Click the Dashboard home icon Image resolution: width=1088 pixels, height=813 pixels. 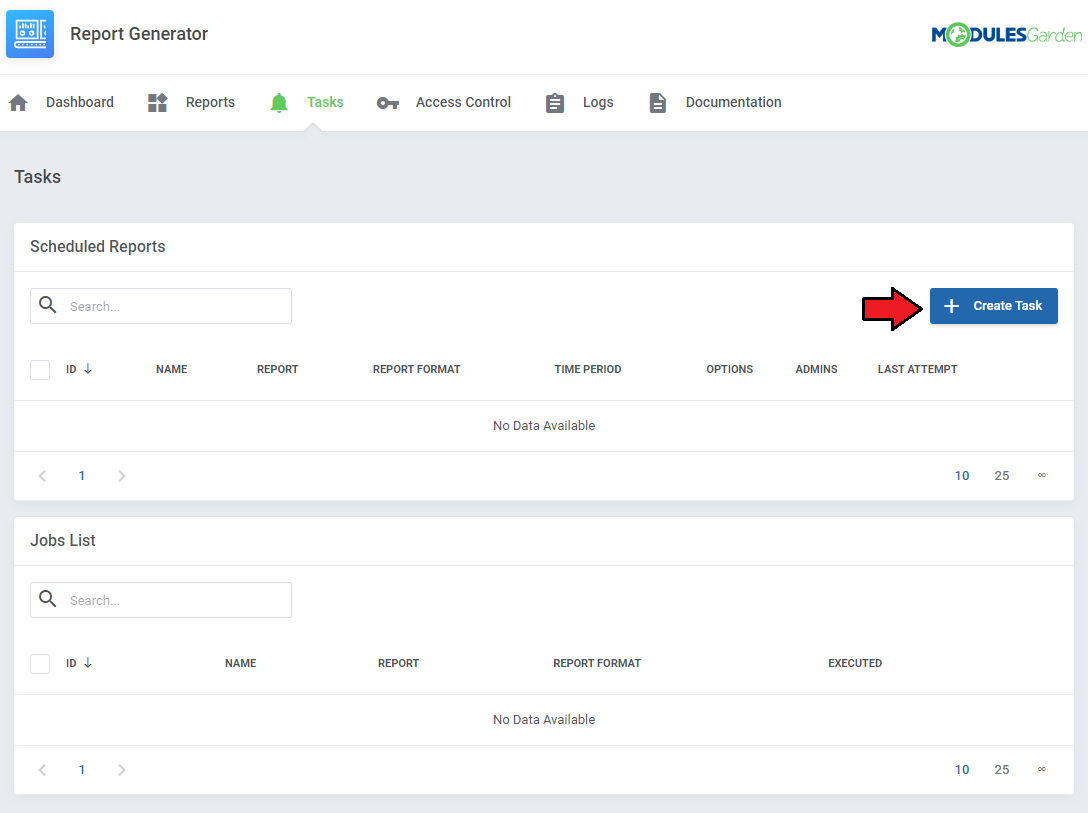pyautogui.click(x=19, y=103)
